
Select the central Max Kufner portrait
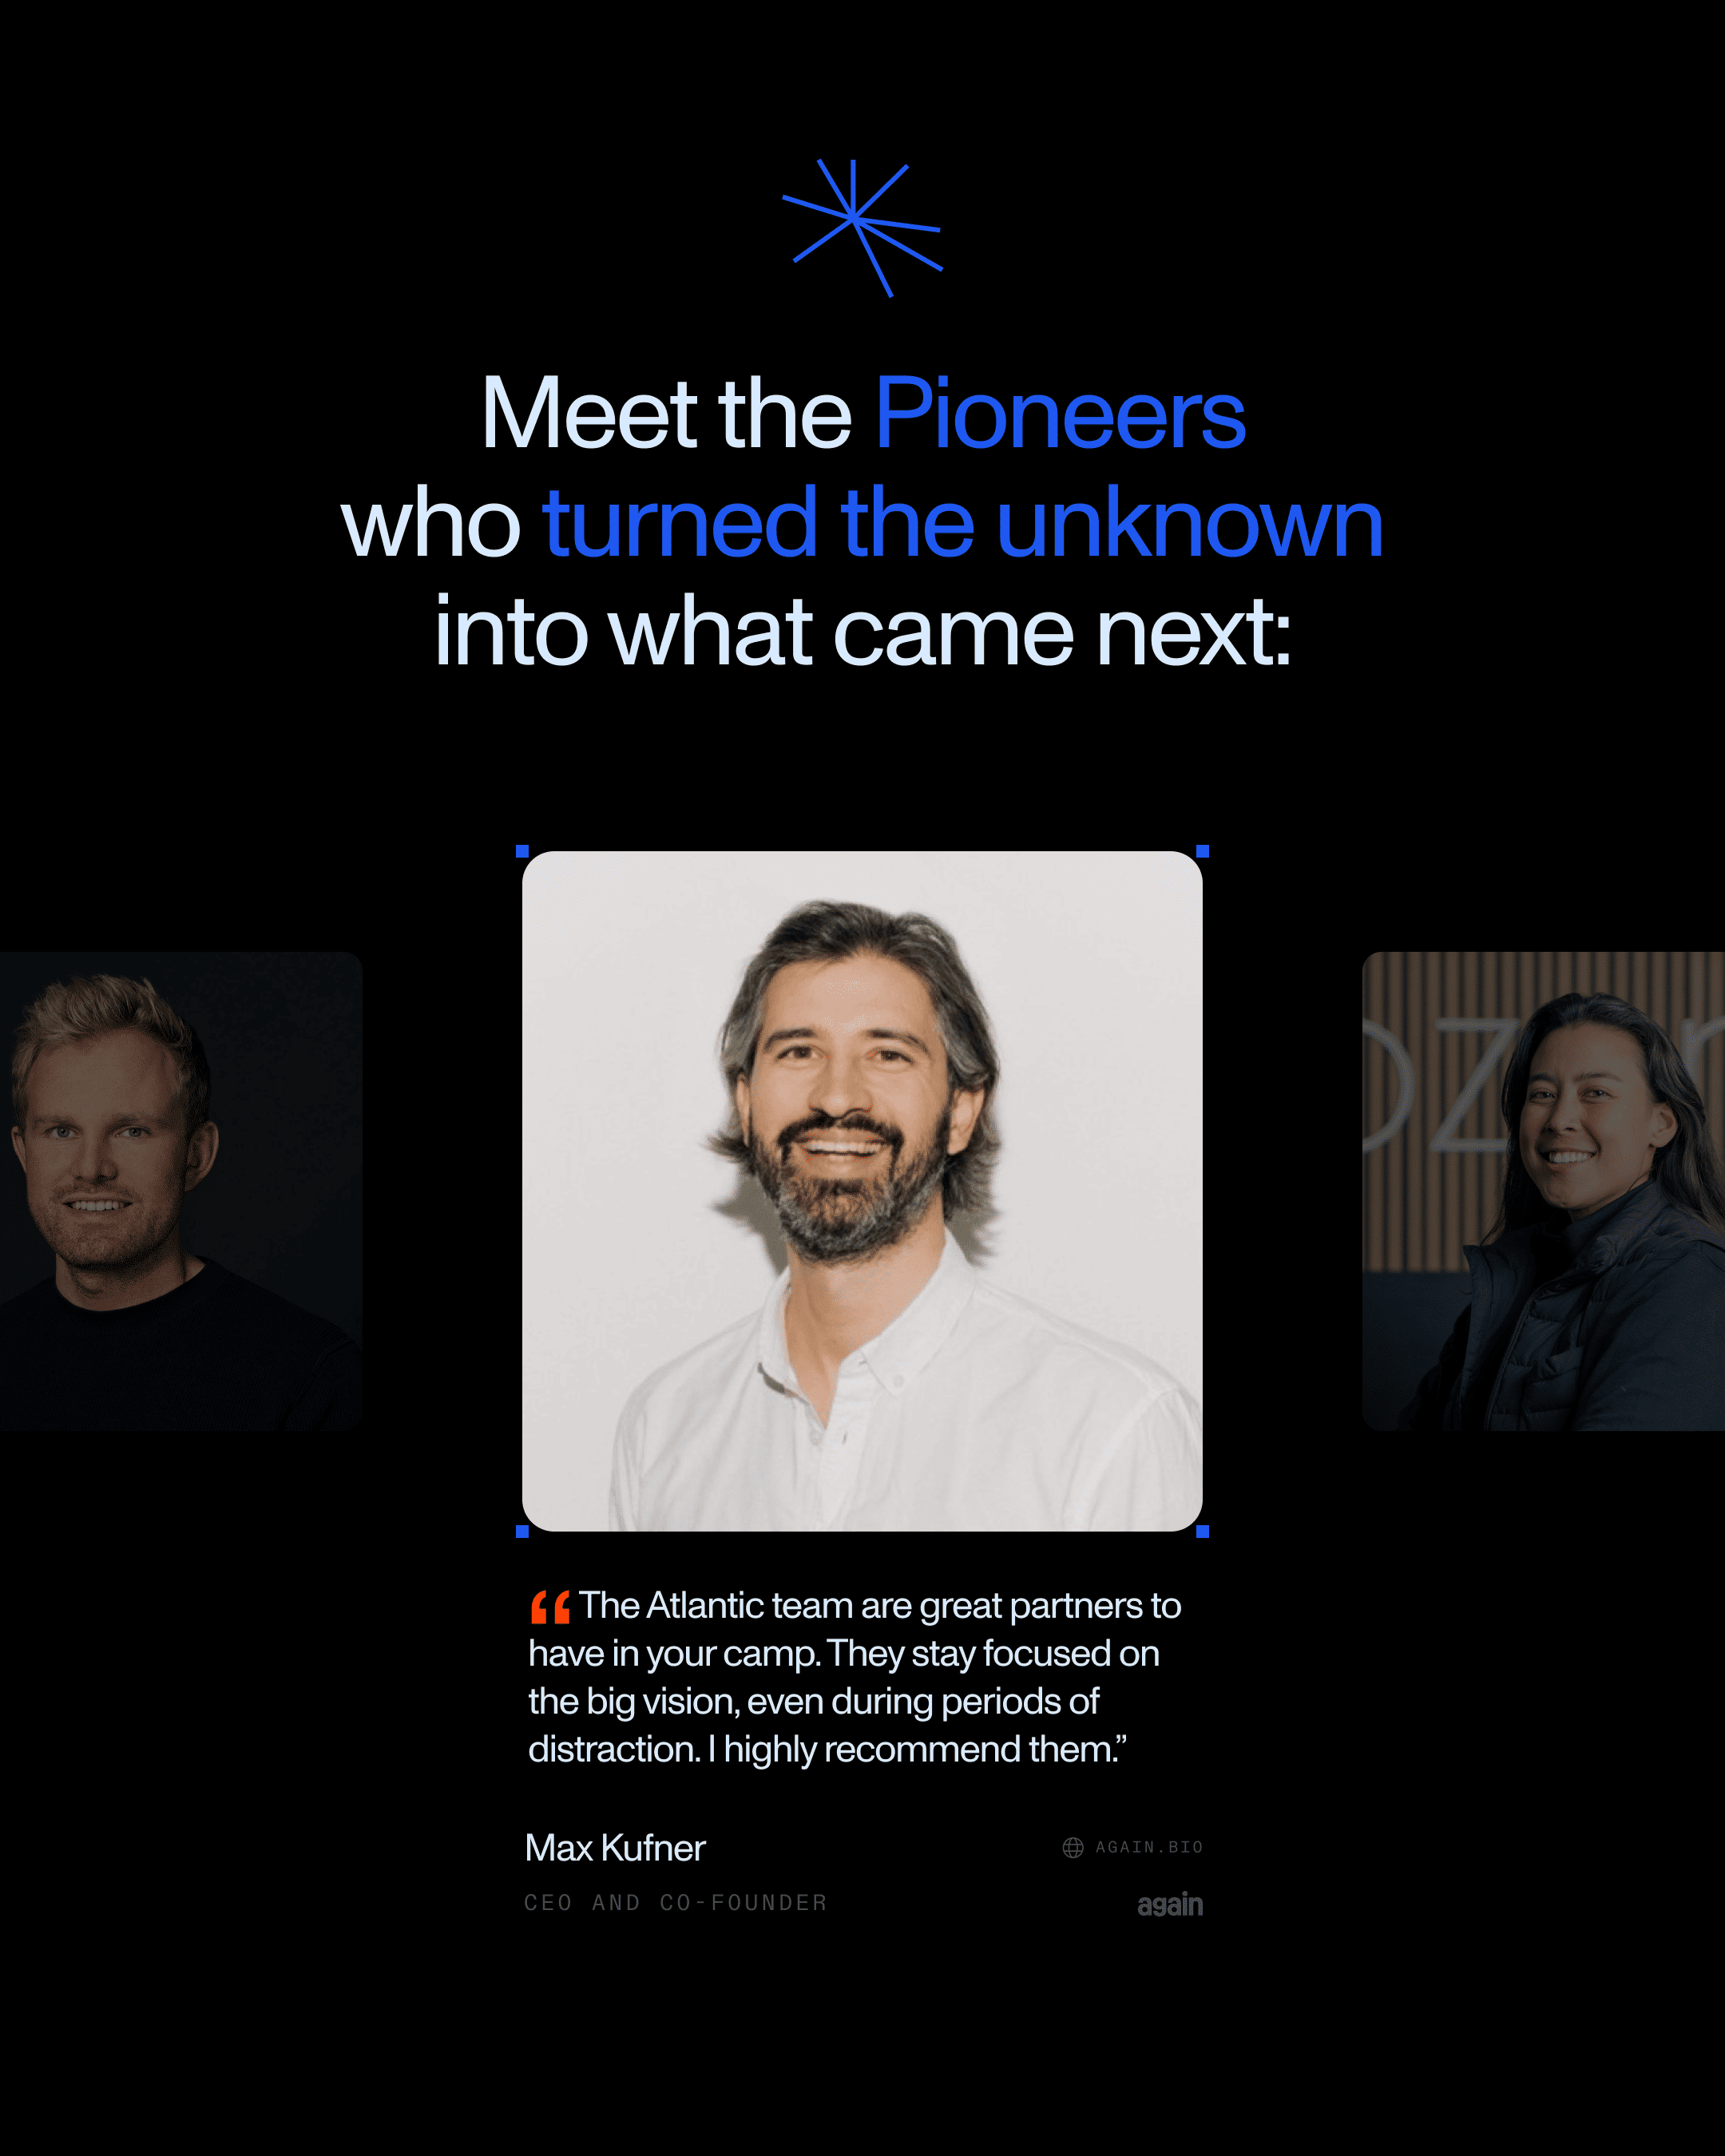862,1191
